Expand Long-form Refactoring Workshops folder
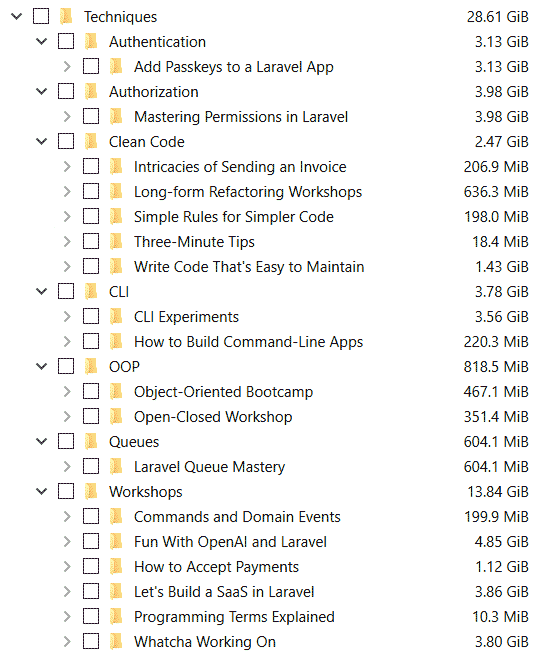537x659 pixels. 67,192
